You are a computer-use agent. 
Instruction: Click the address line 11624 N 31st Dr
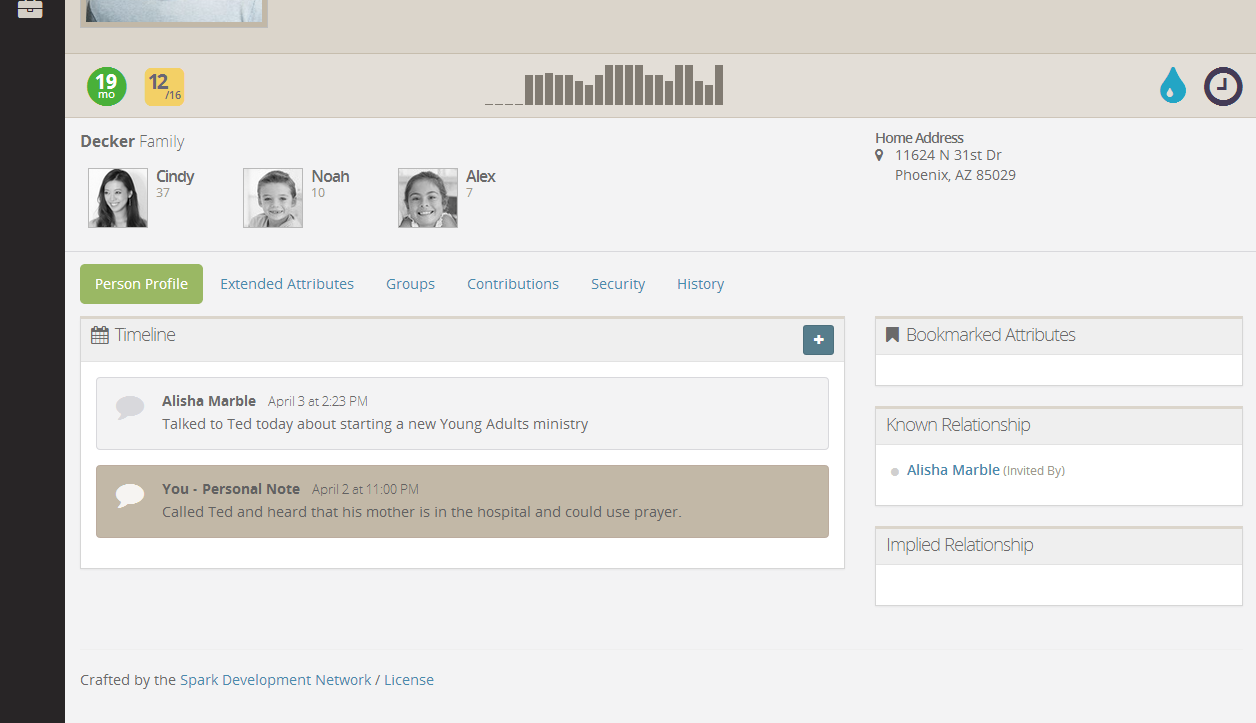pyautogui.click(x=948, y=155)
